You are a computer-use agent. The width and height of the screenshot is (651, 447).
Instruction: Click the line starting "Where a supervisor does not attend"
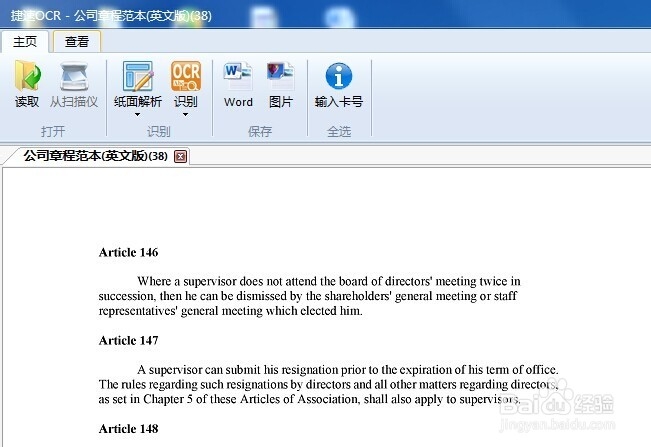point(329,281)
